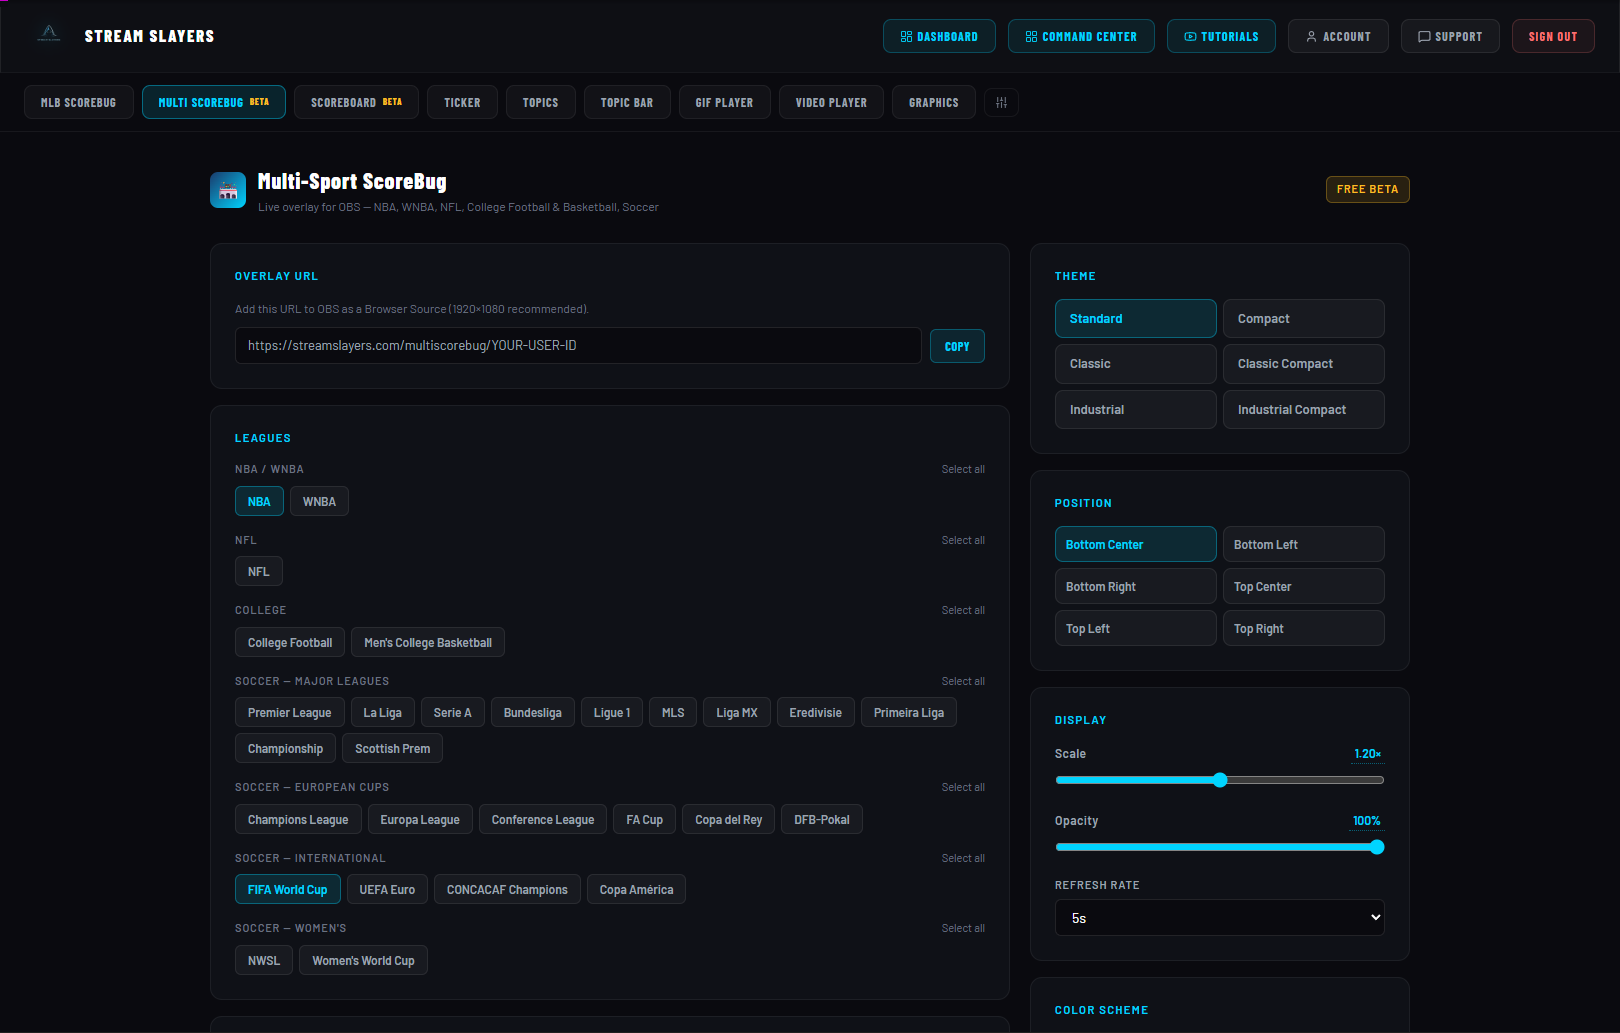
Task: Open the Graphics tab
Action: click(934, 102)
